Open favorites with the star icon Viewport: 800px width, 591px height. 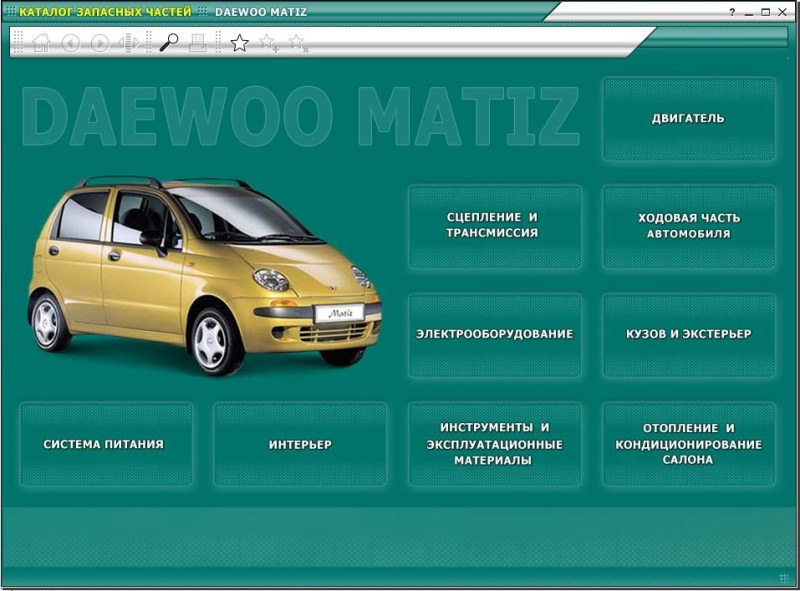(239, 43)
